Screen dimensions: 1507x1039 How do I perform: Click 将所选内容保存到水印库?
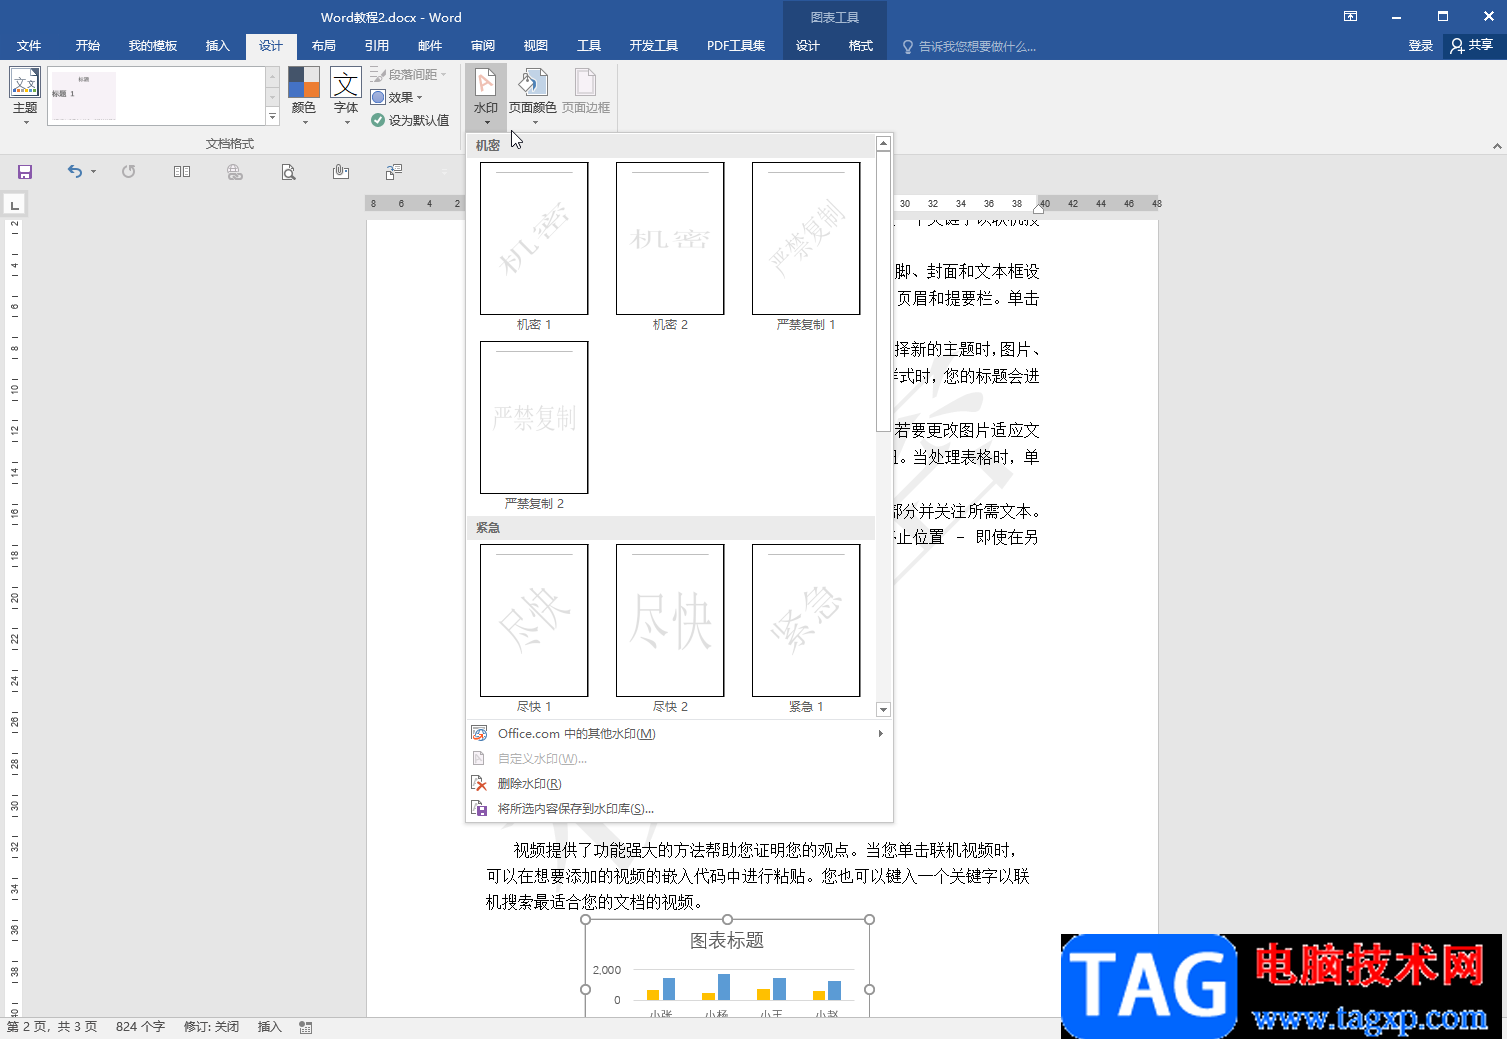tap(679, 809)
